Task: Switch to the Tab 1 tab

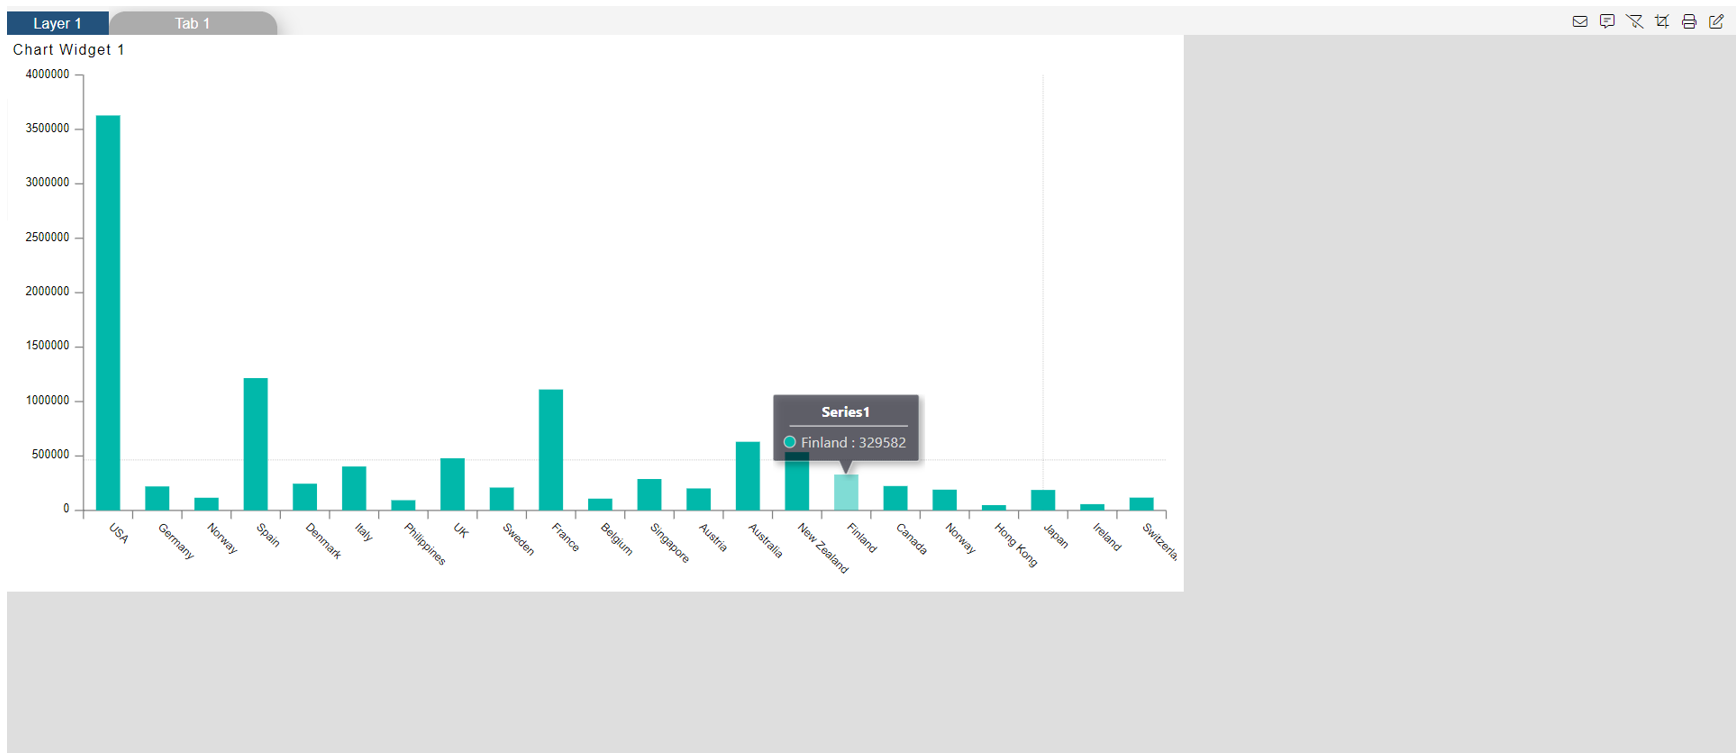Action: pos(192,23)
